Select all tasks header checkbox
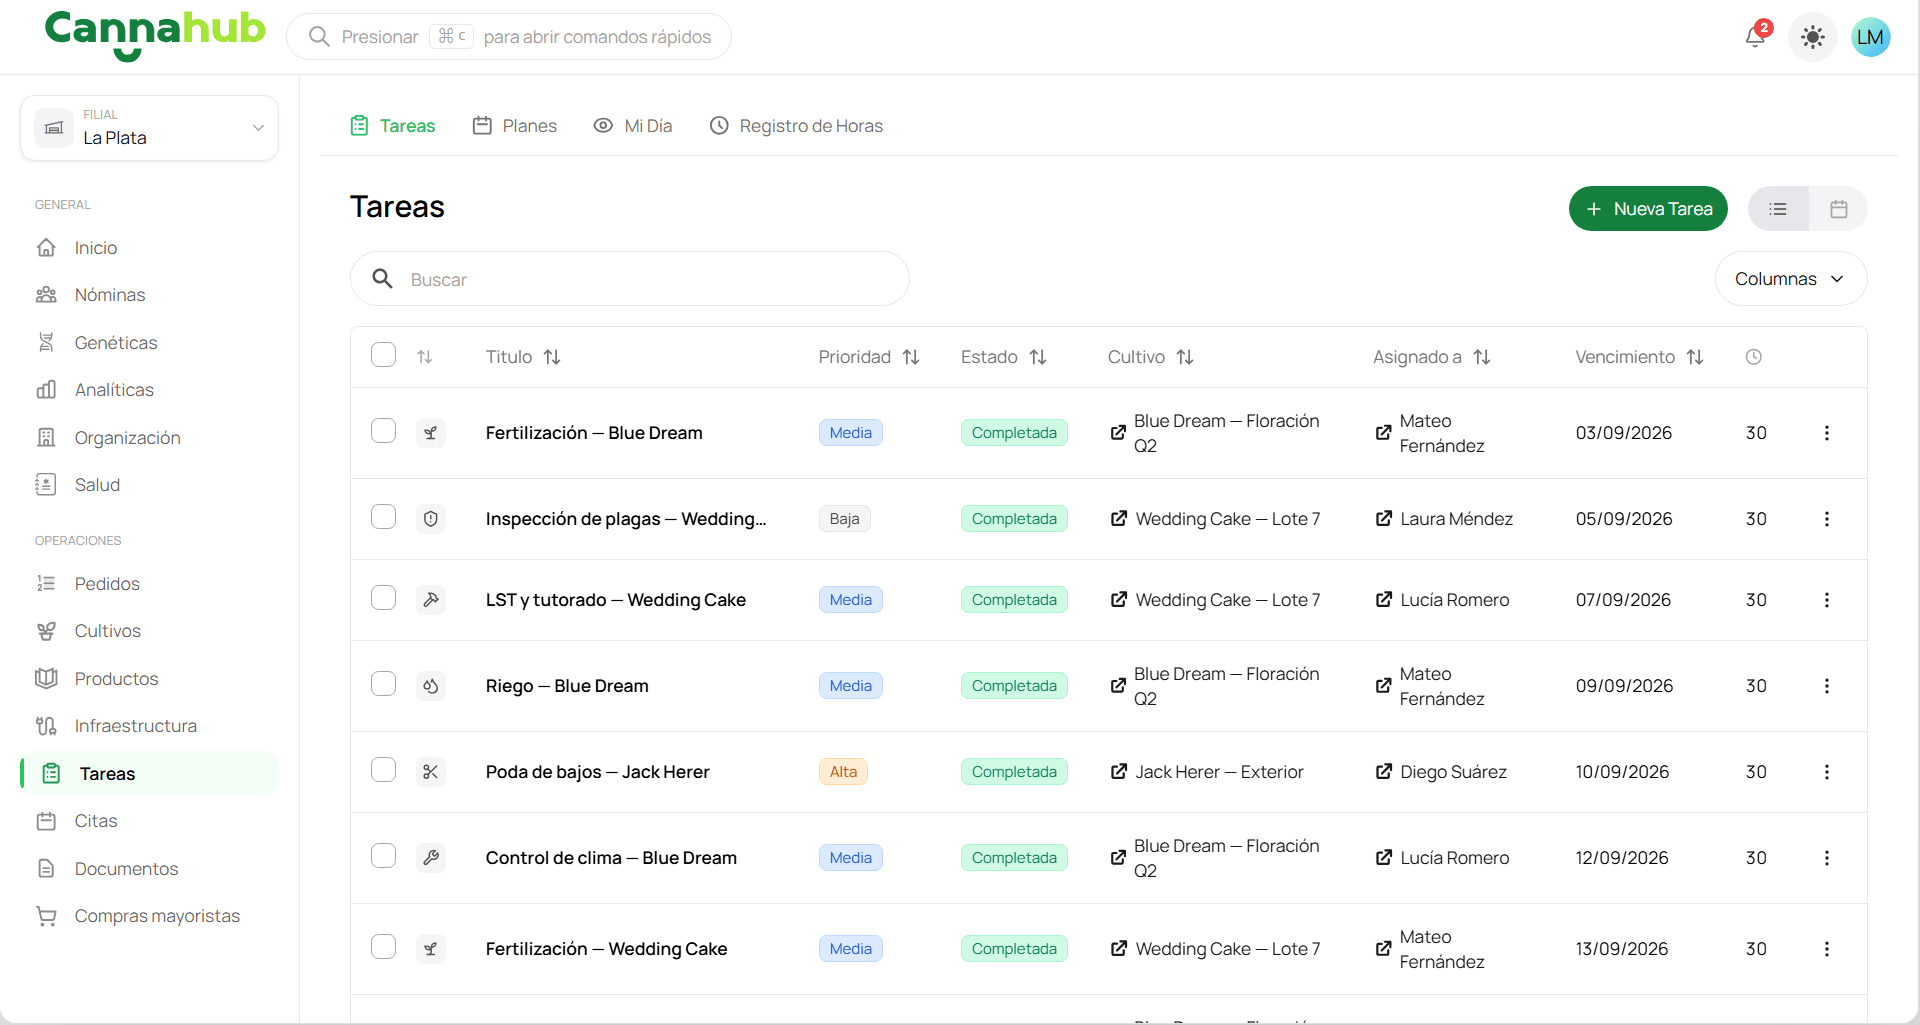 pyautogui.click(x=384, y=355)
